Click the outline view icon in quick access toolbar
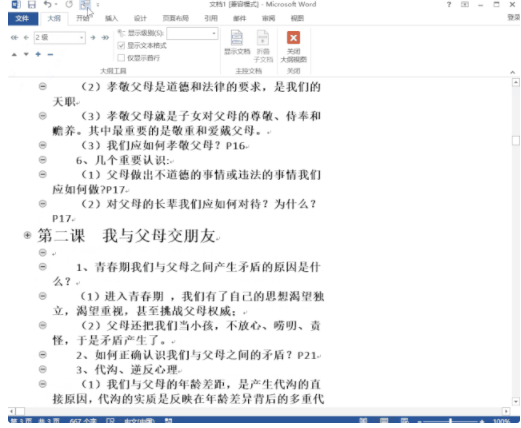Viewport: 521px width, 428px height. (85, 4)
